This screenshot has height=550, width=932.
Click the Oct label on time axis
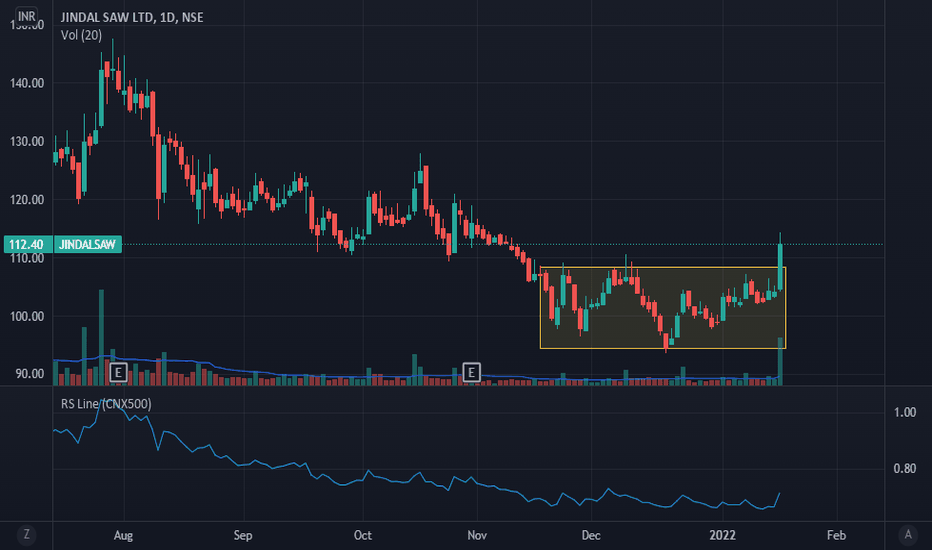point(363,535)
